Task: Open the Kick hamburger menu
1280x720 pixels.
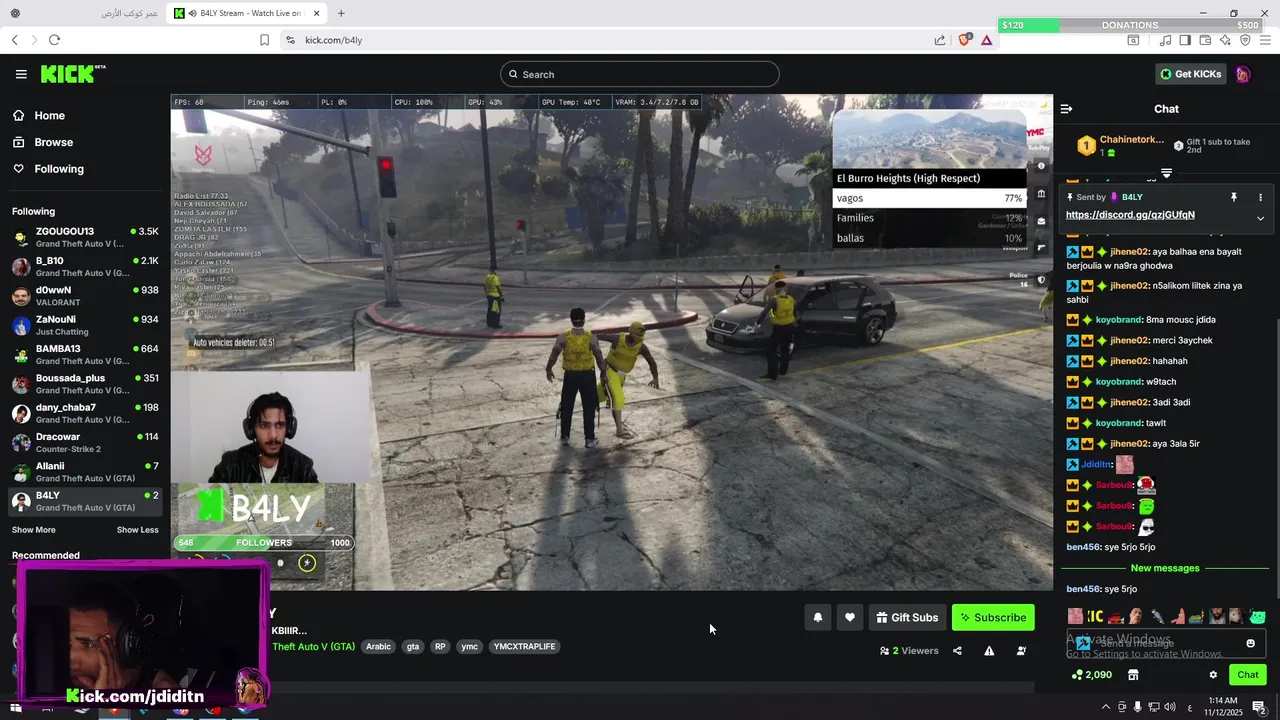Action: (21, 74)
